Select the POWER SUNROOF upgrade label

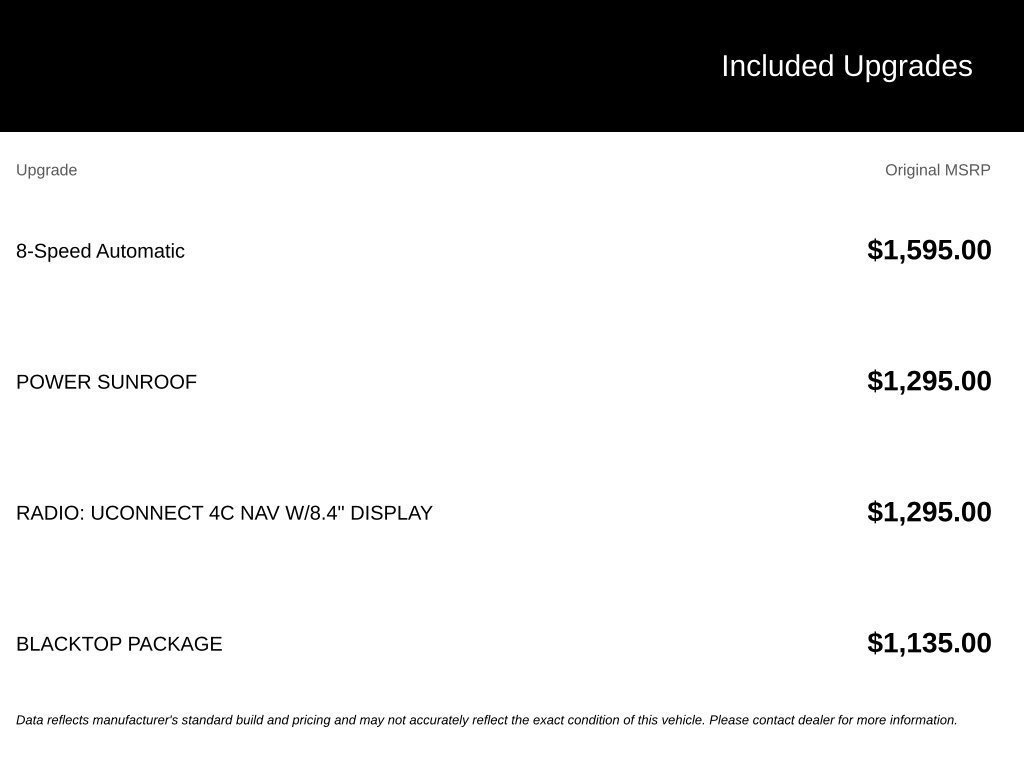(106, 382)
